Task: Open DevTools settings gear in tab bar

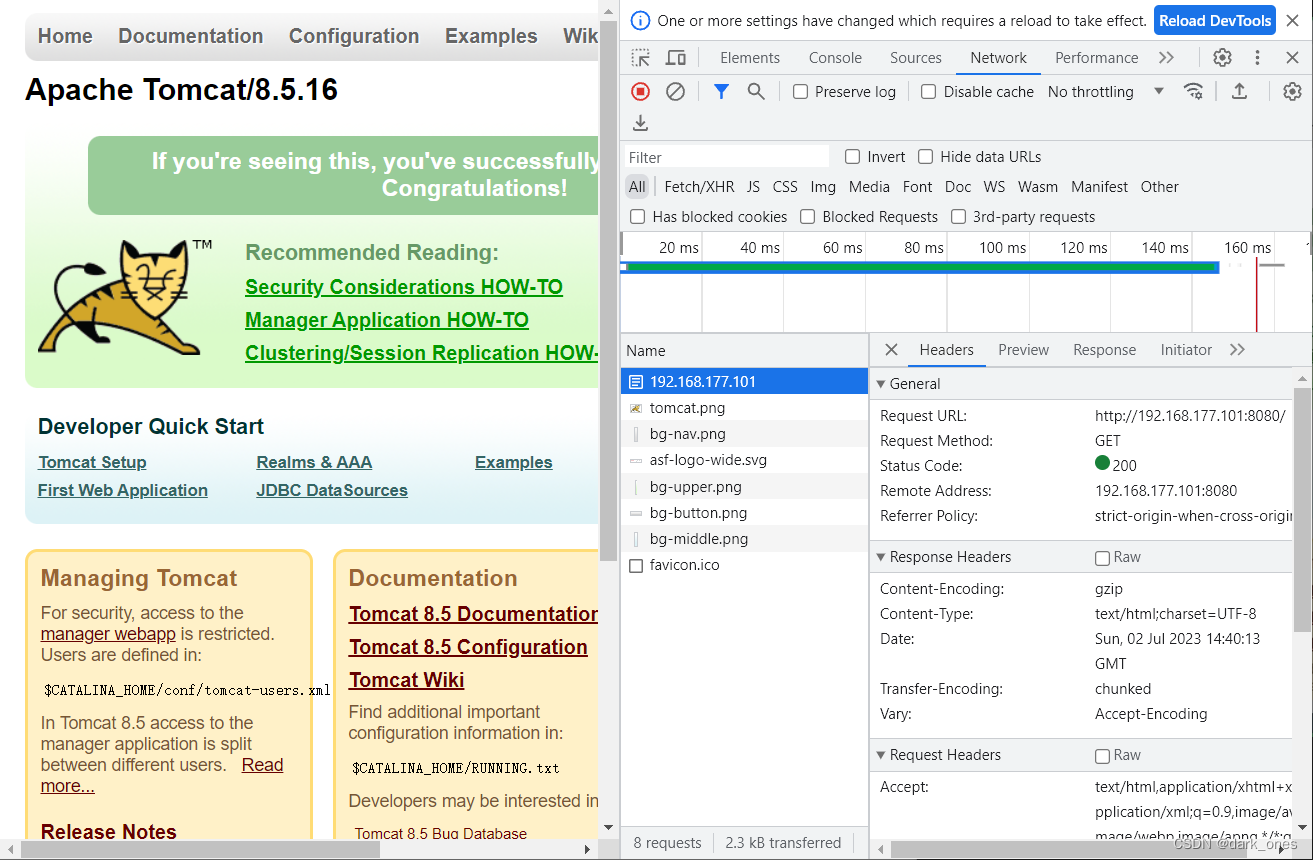Action: 1222,58
